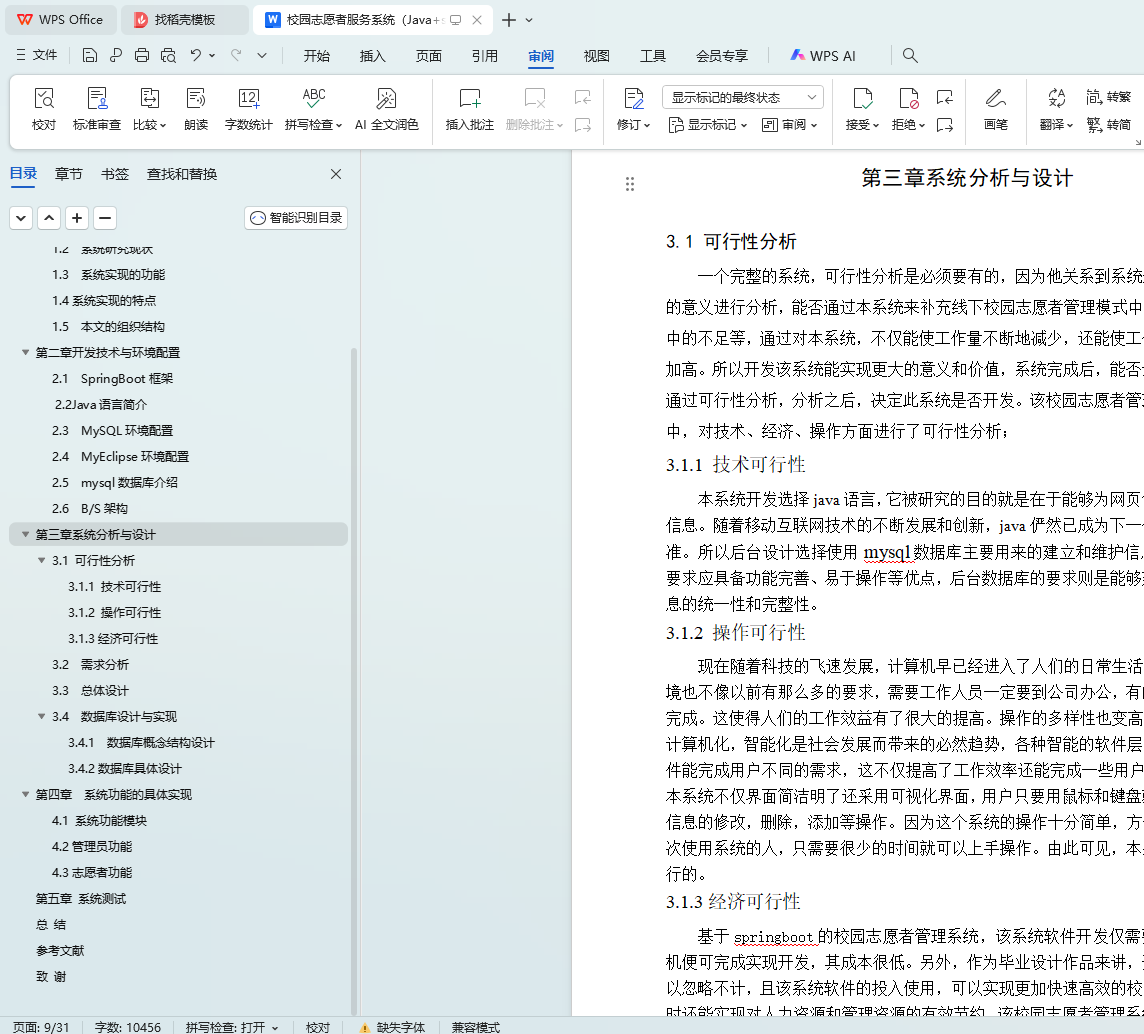Move outline selection up arrow button

click(x=49, y=217)
